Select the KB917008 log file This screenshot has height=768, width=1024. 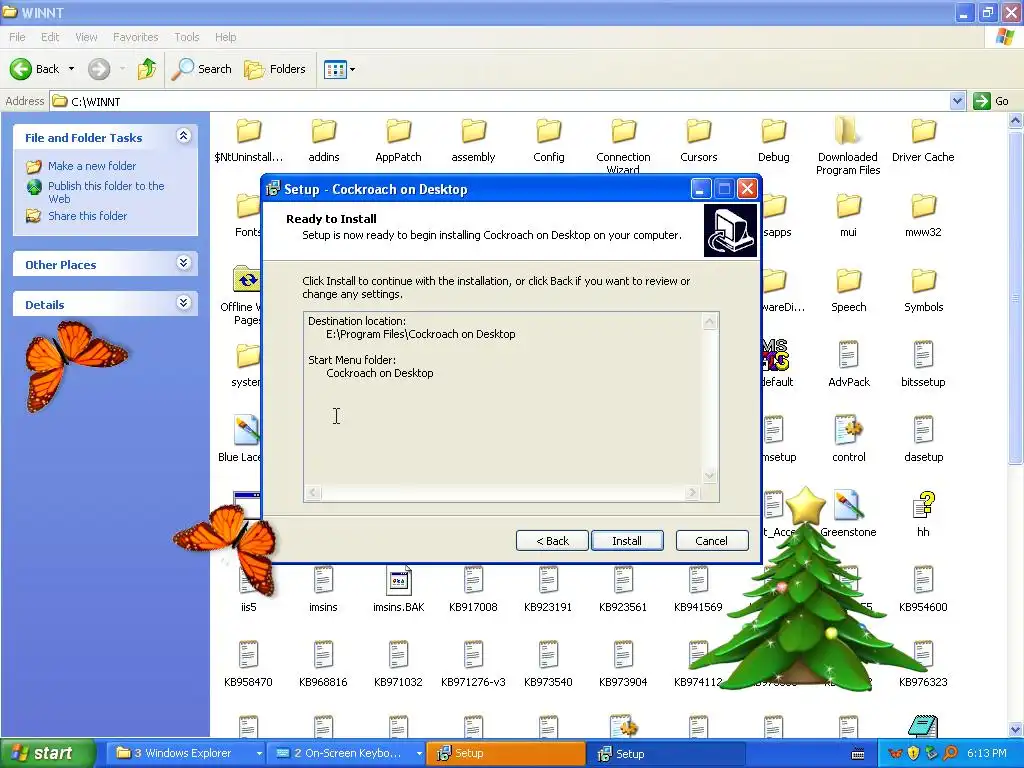(473, 590)
